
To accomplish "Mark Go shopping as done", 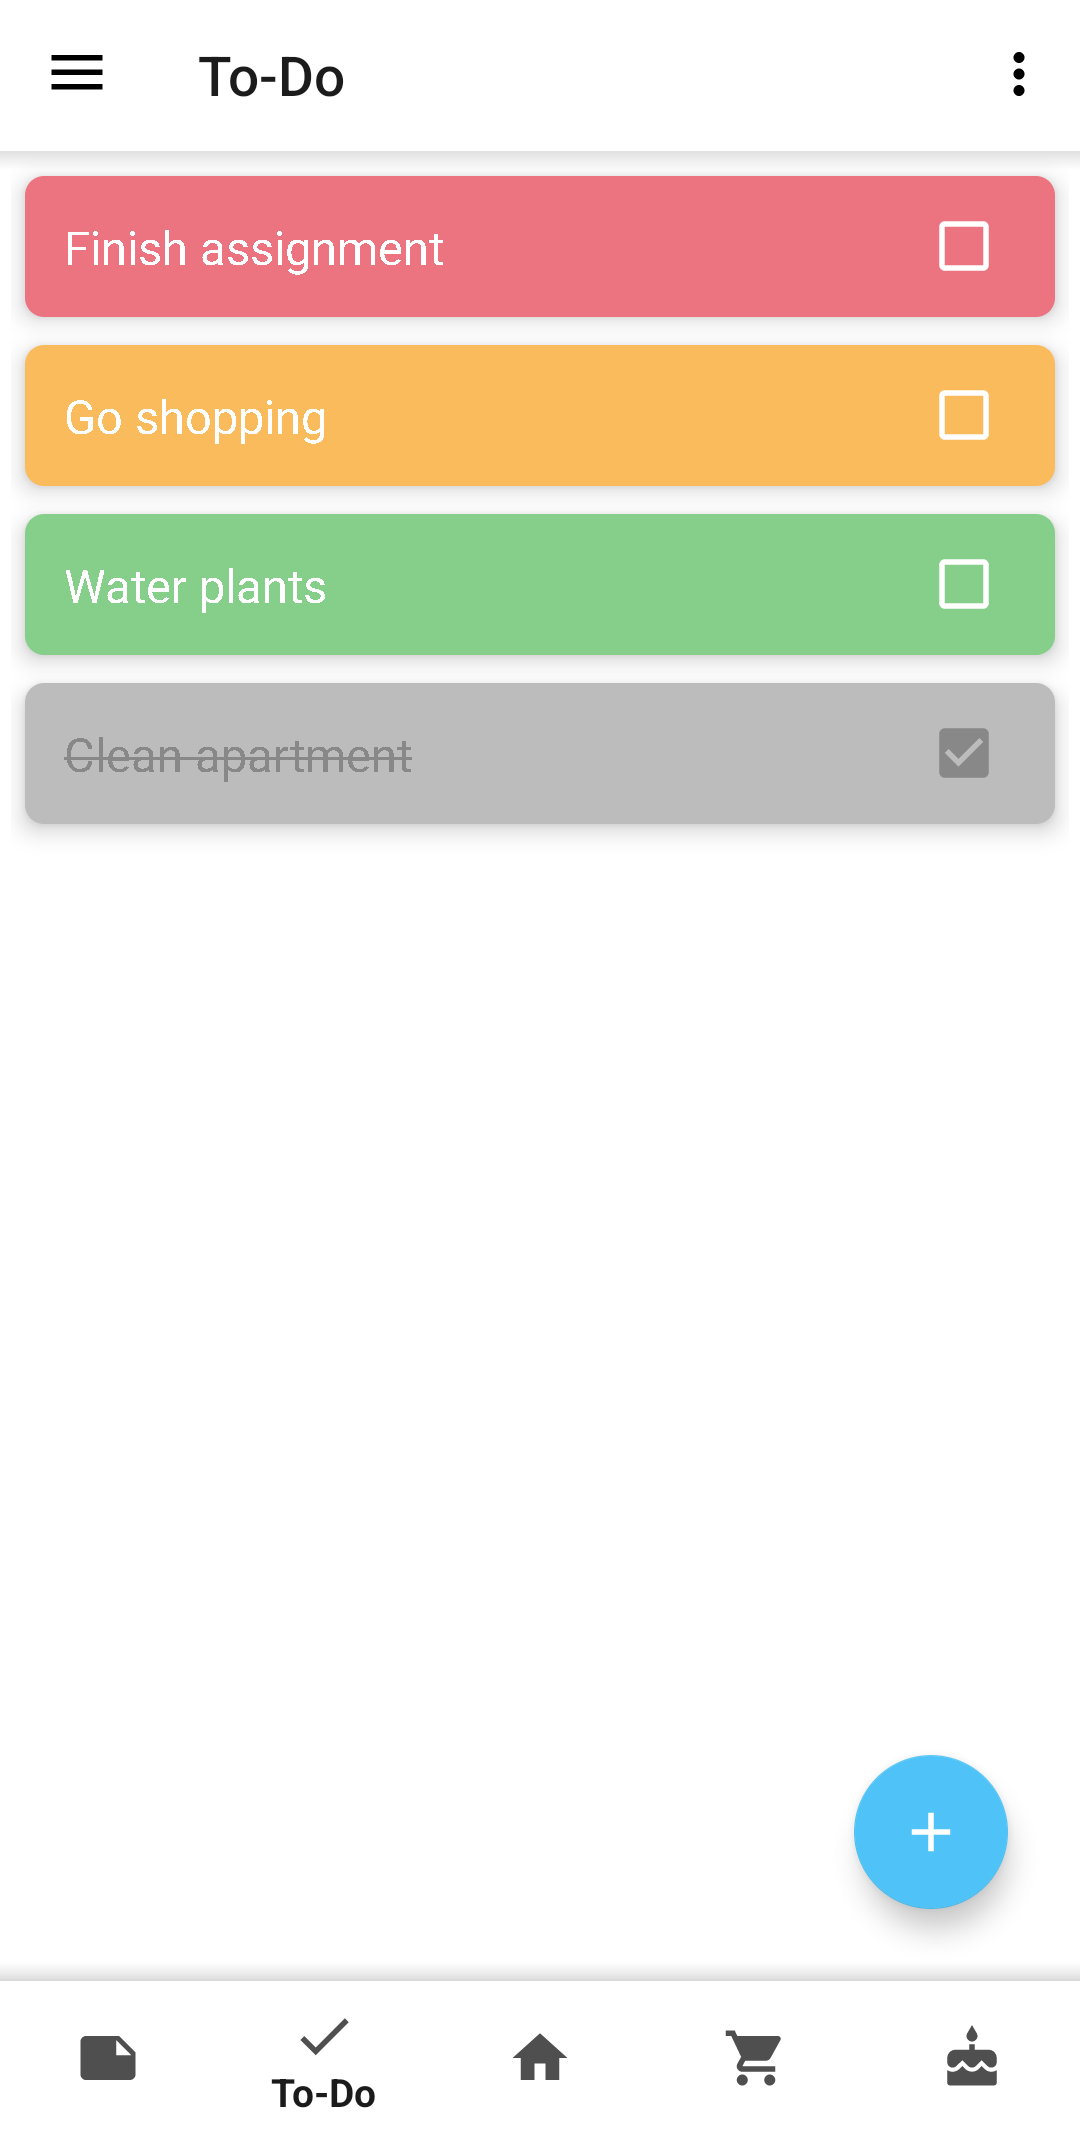I will [964, 416].
